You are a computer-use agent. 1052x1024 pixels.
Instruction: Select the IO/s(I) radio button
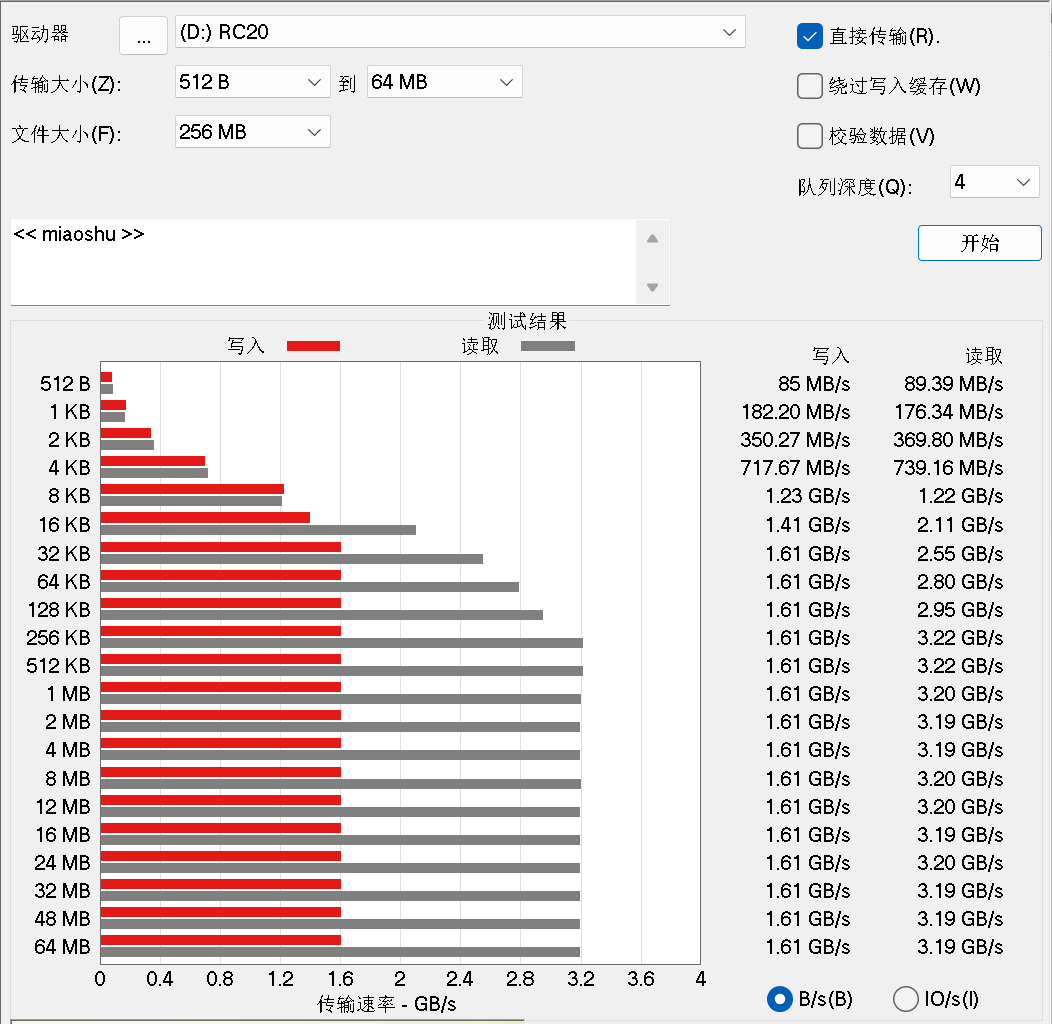(906, 999)
